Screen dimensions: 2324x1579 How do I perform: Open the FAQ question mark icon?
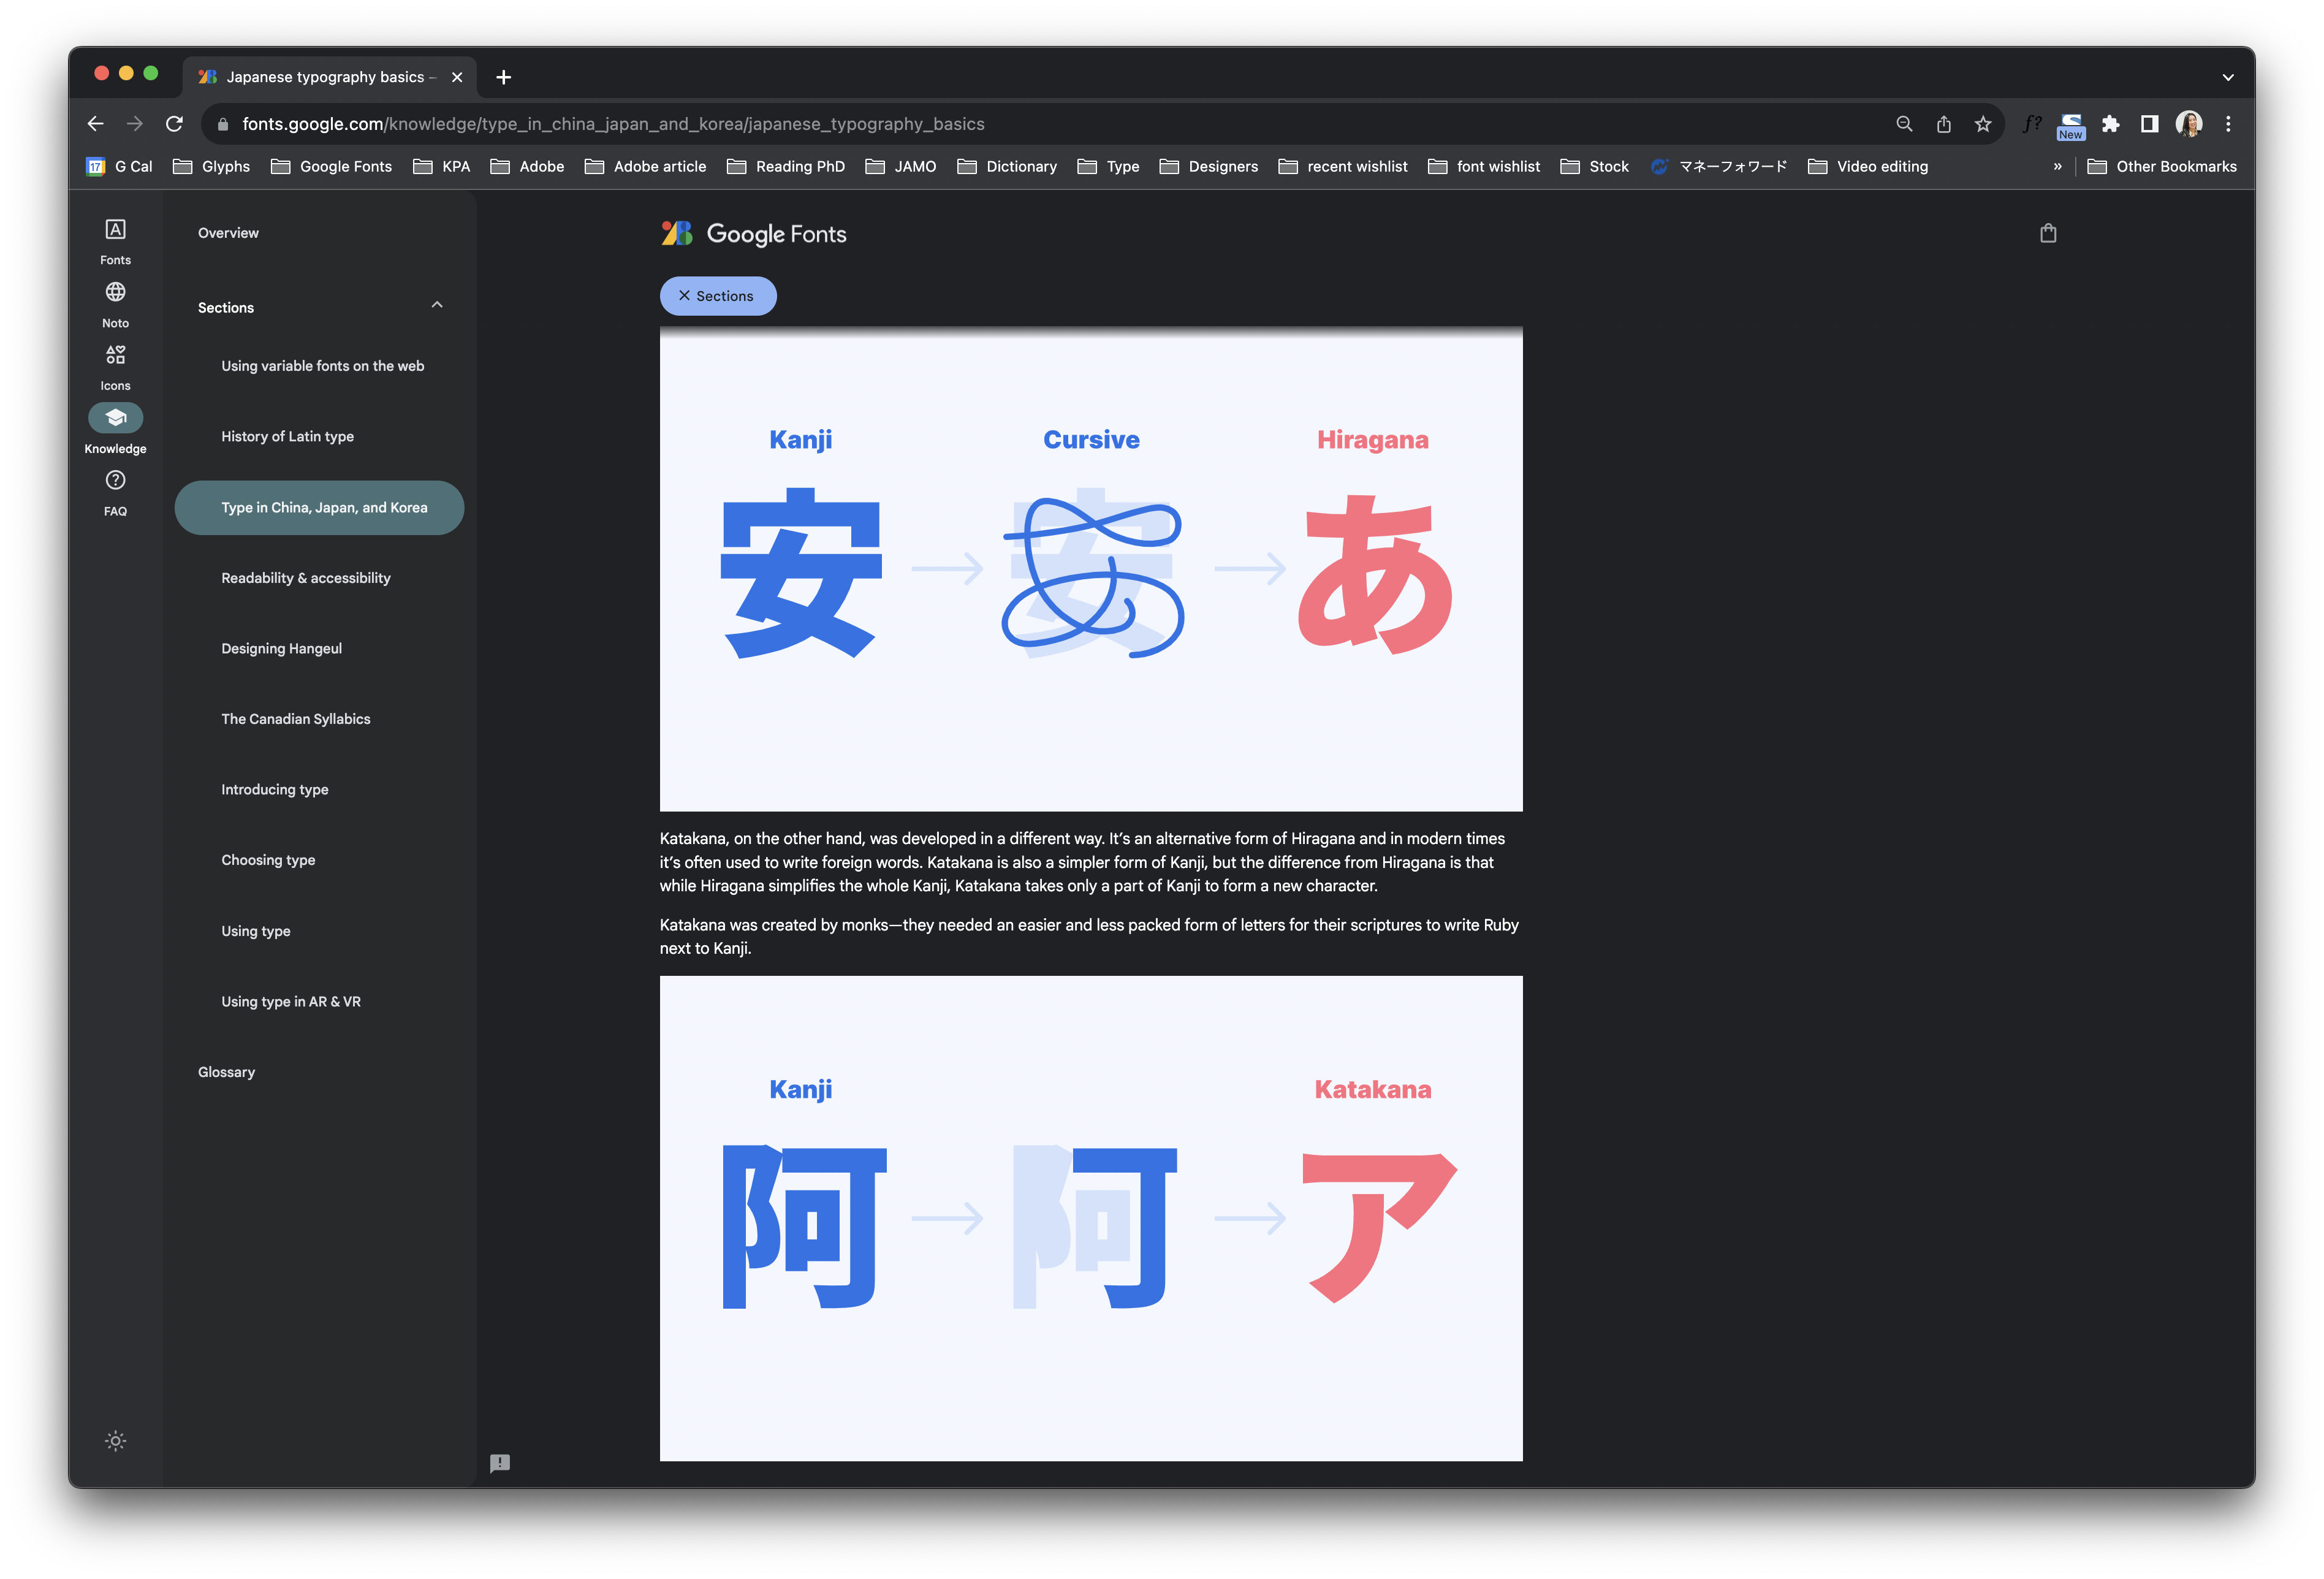point(115,480)
